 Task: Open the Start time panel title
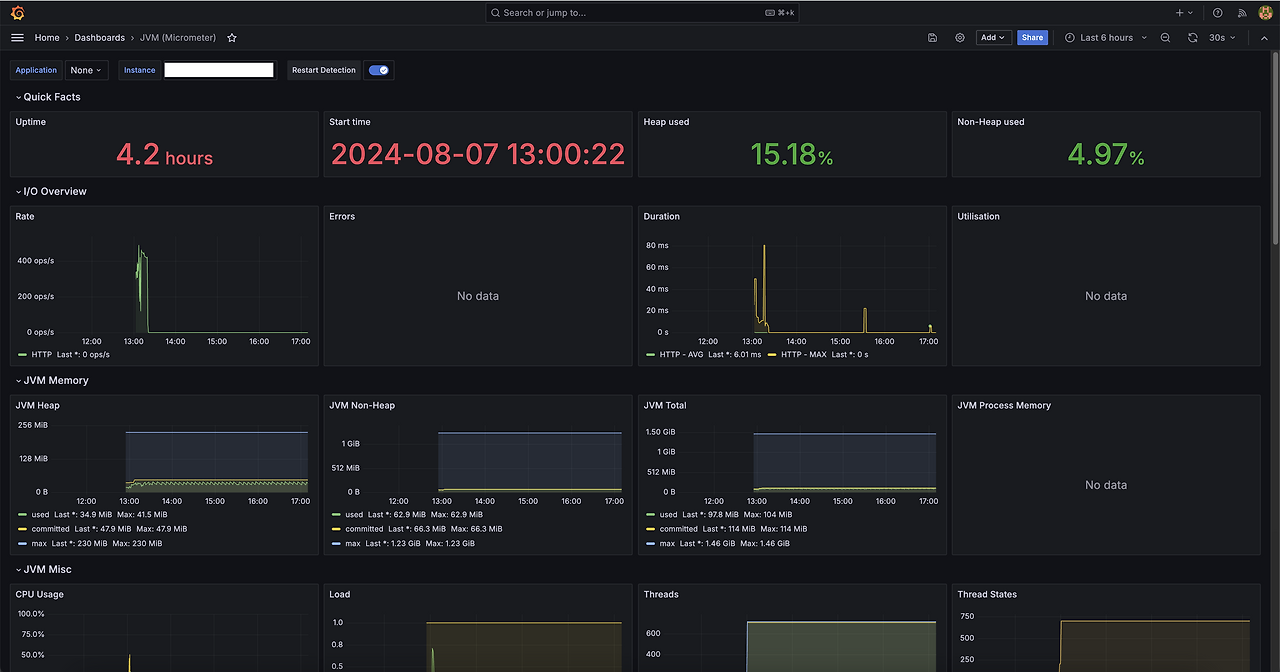pos(350,122)
